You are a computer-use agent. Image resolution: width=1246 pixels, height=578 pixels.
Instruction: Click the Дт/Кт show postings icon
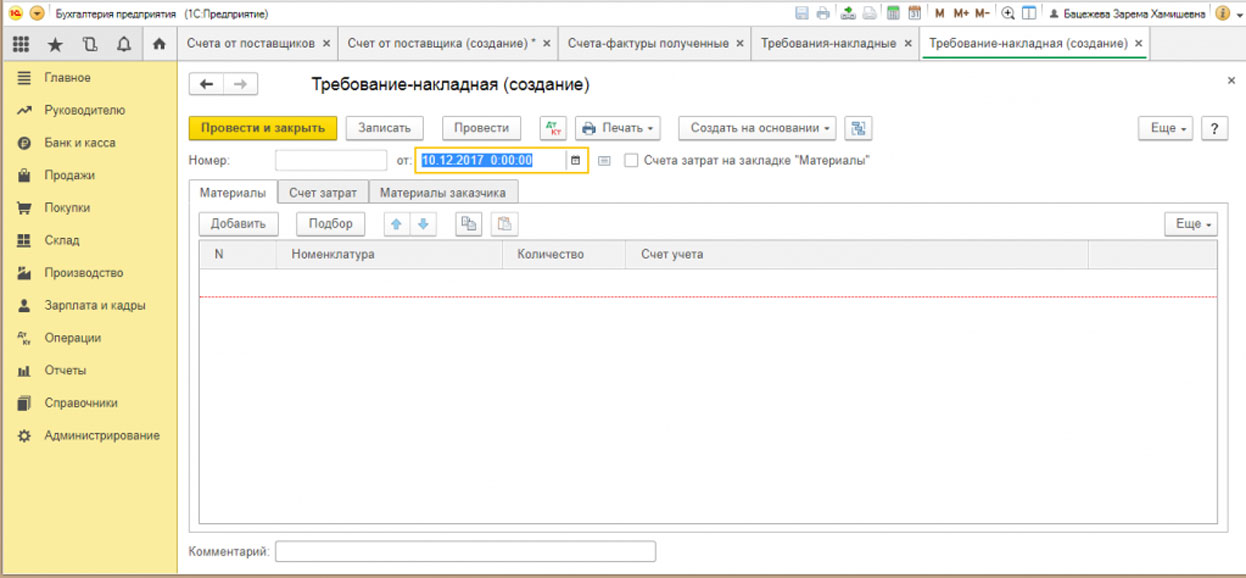[553, 128]
